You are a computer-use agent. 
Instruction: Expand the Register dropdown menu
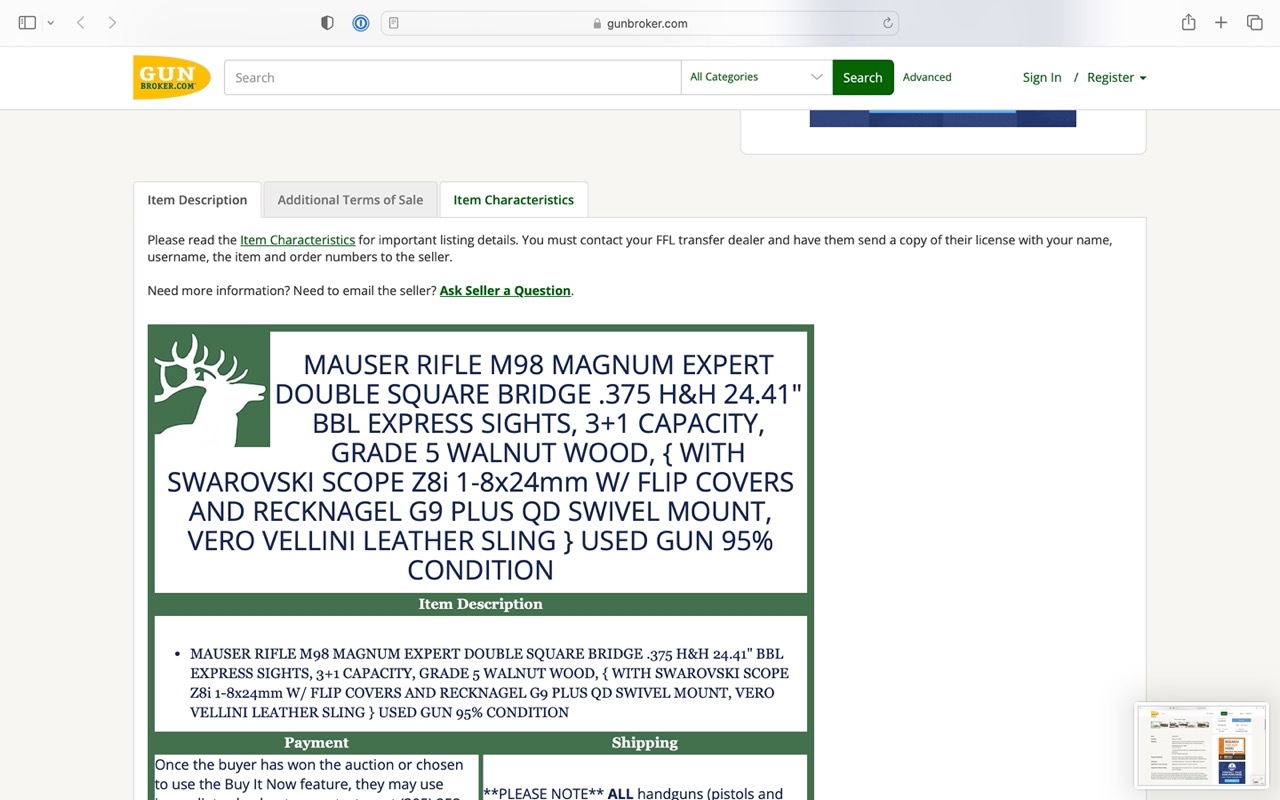pos(1116,77)
